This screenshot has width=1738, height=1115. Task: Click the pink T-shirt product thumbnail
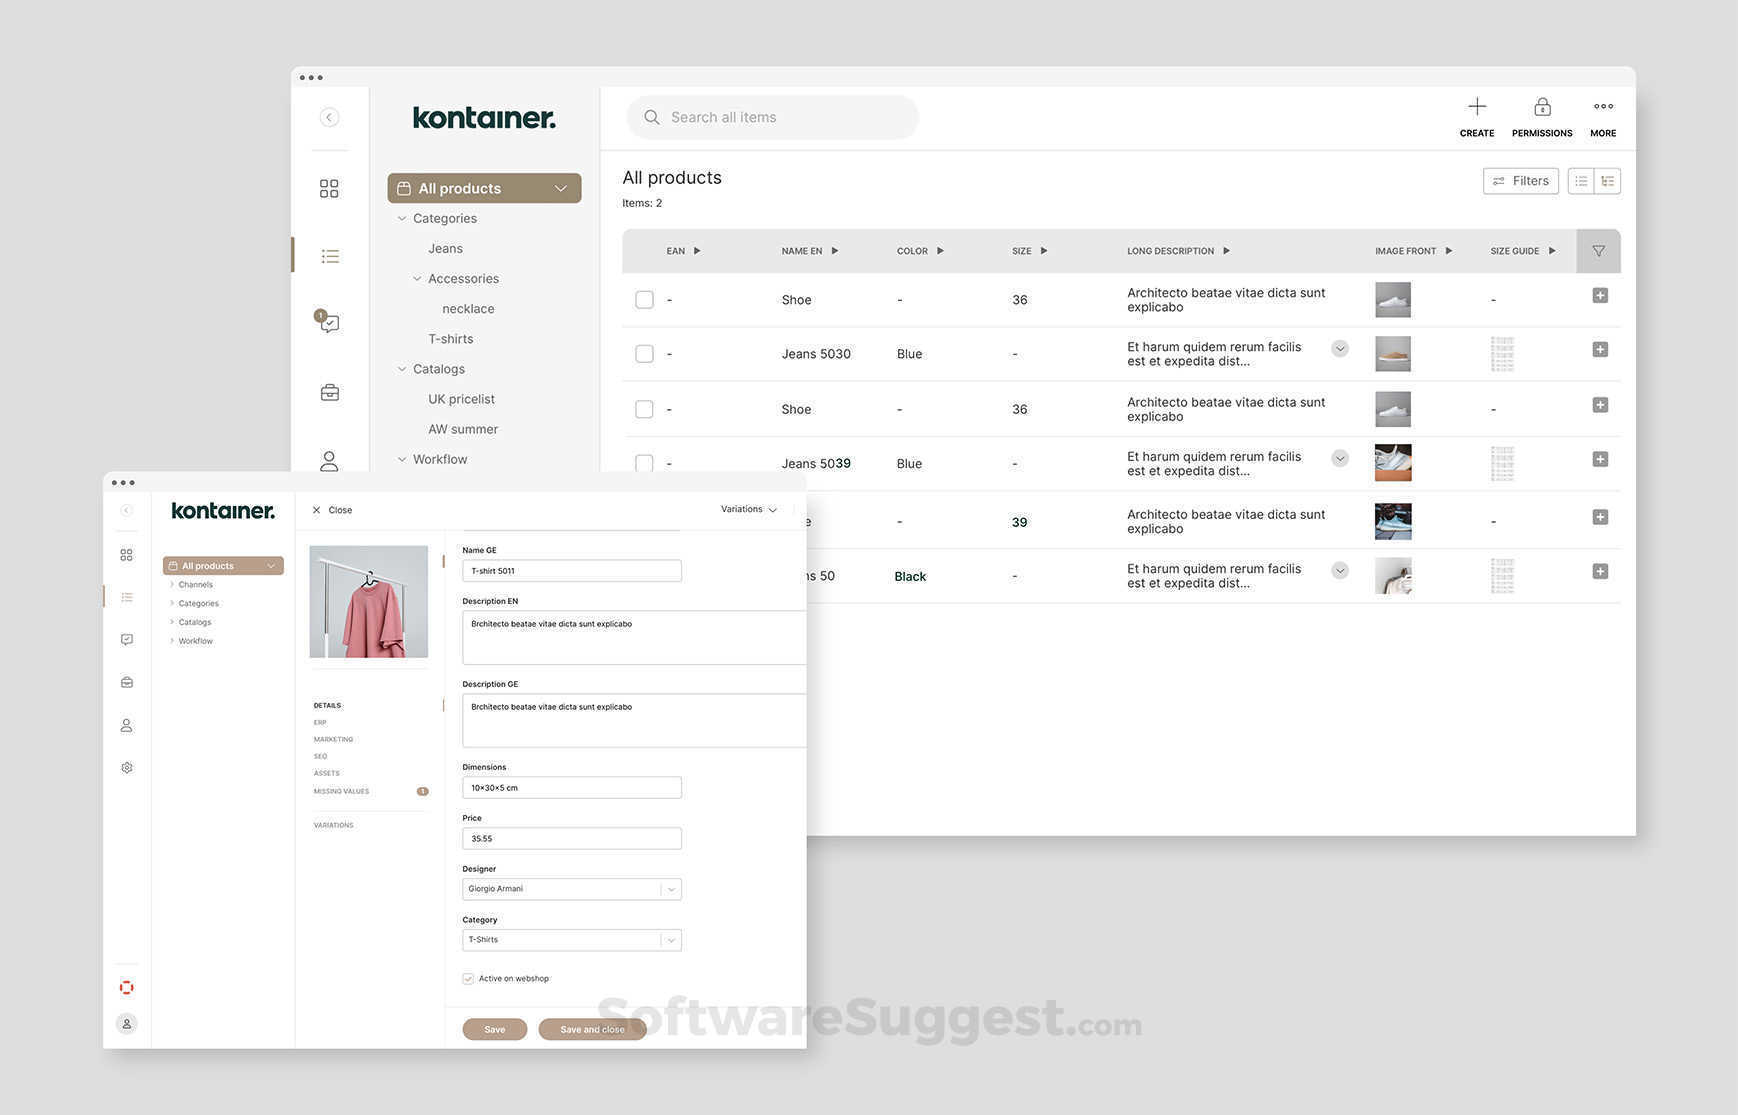click(x=368, y=600)
